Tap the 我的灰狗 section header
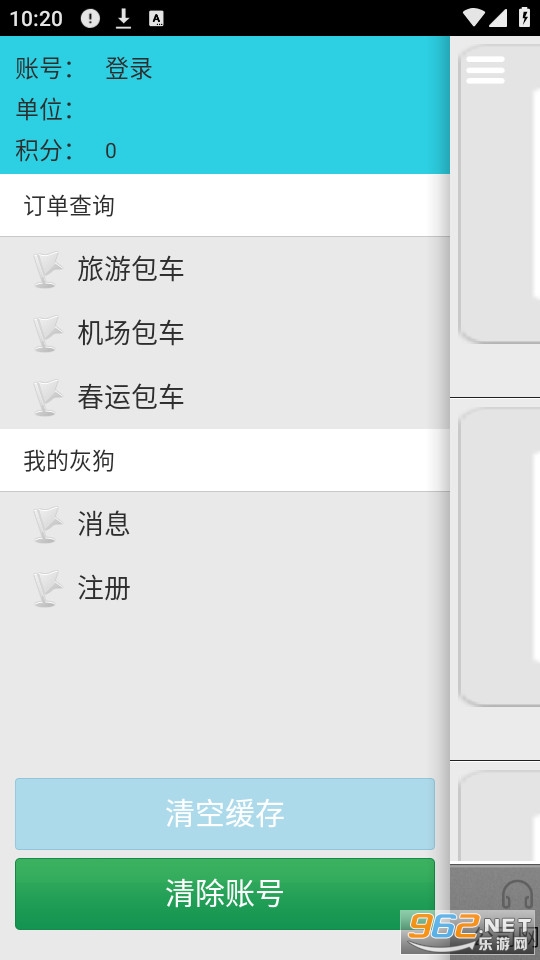The image size is (540, 960). pyautogui.click(x=225, y=460)
